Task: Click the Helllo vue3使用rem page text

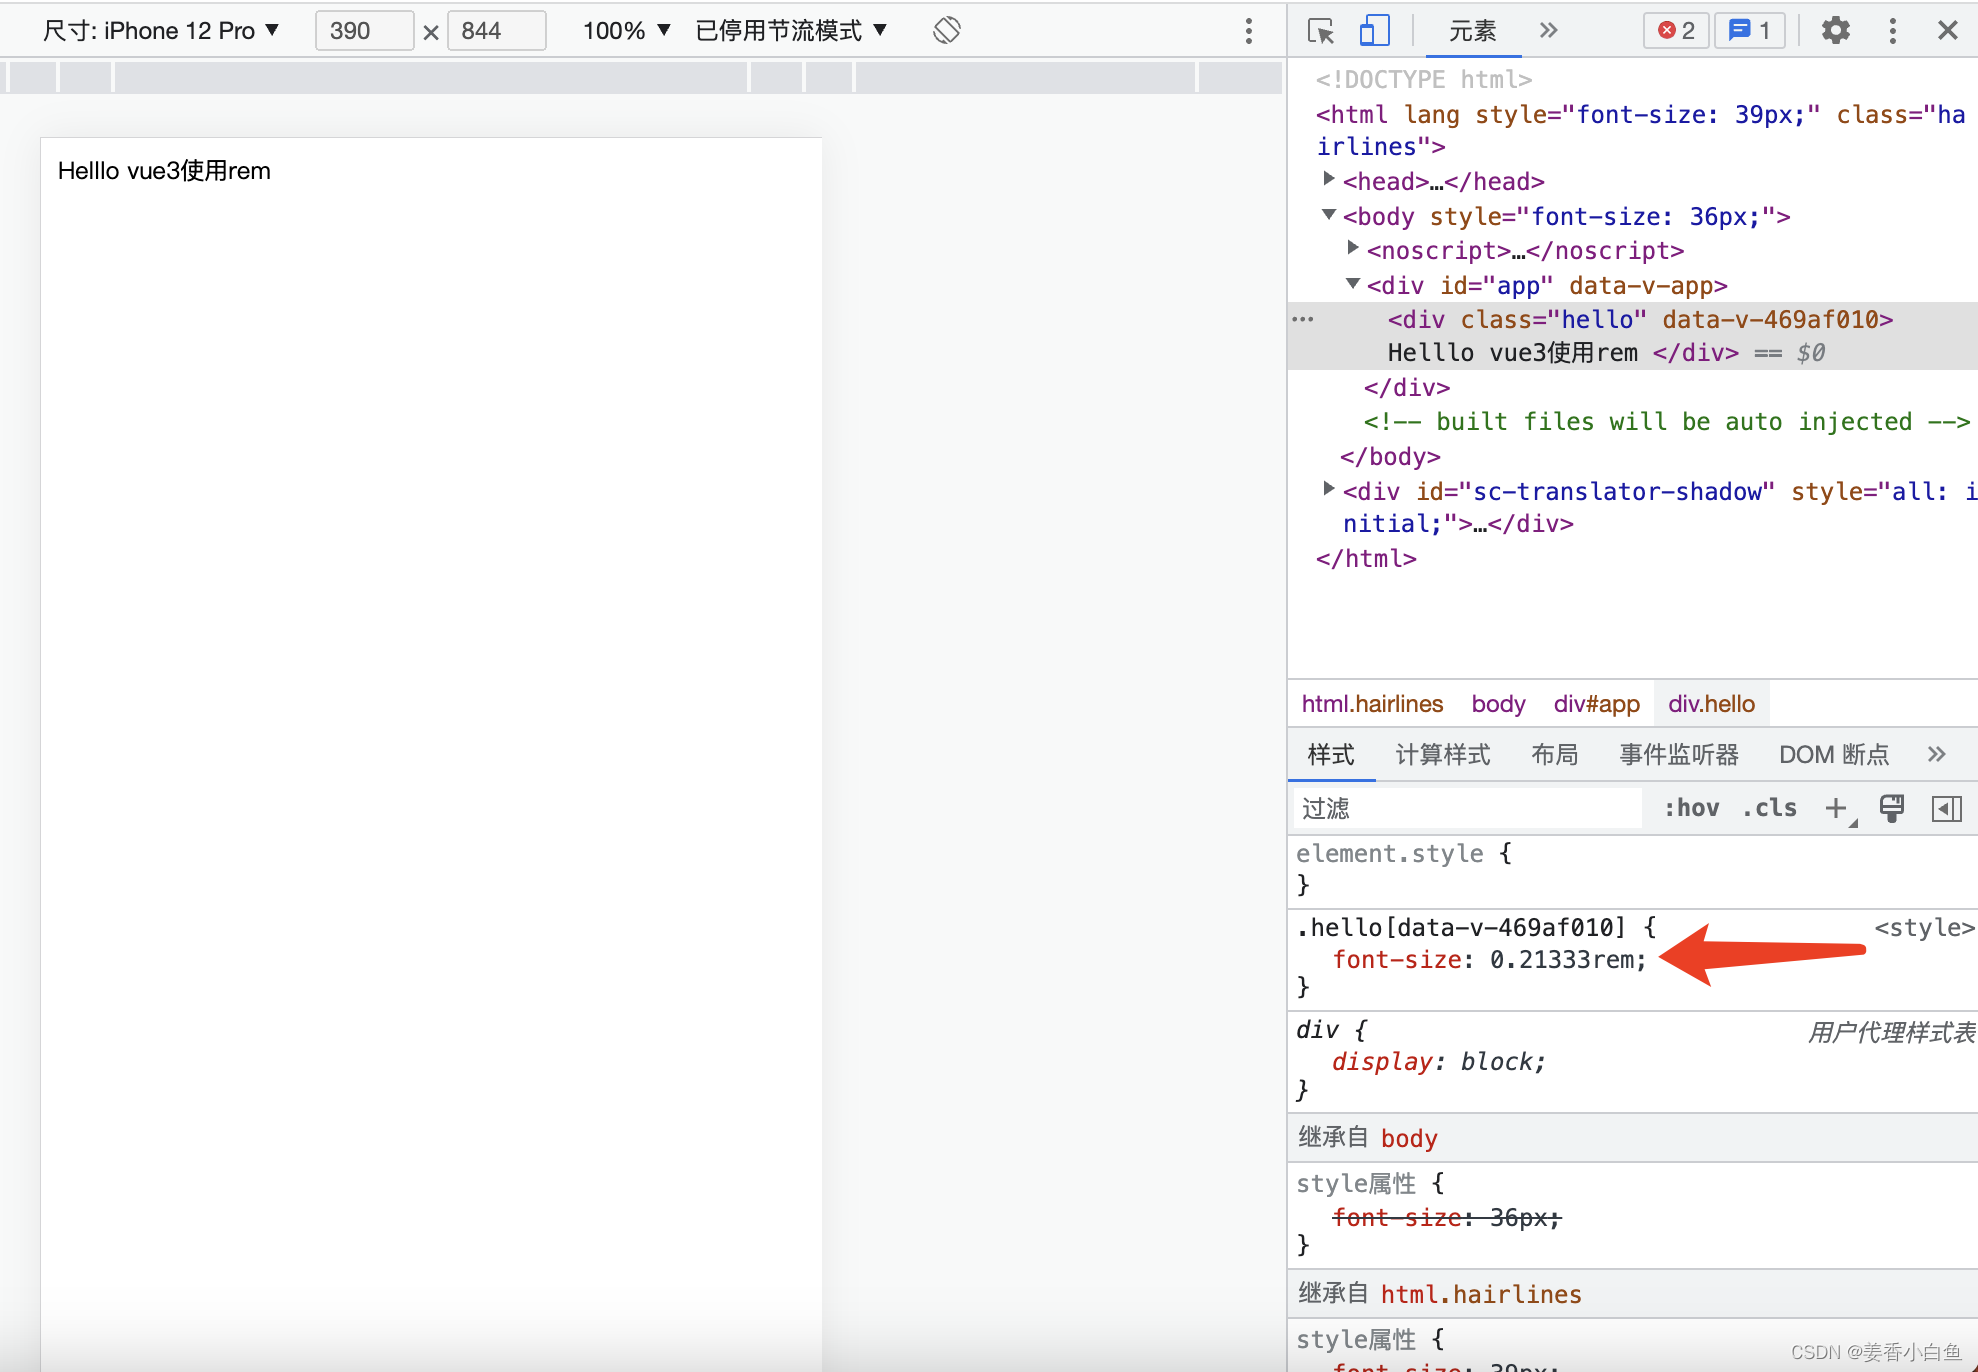Action: [164, 171]
